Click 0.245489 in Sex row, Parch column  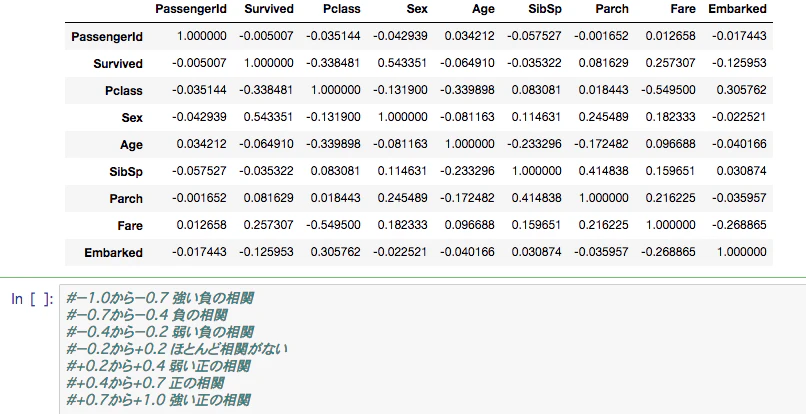pos(603,117)
